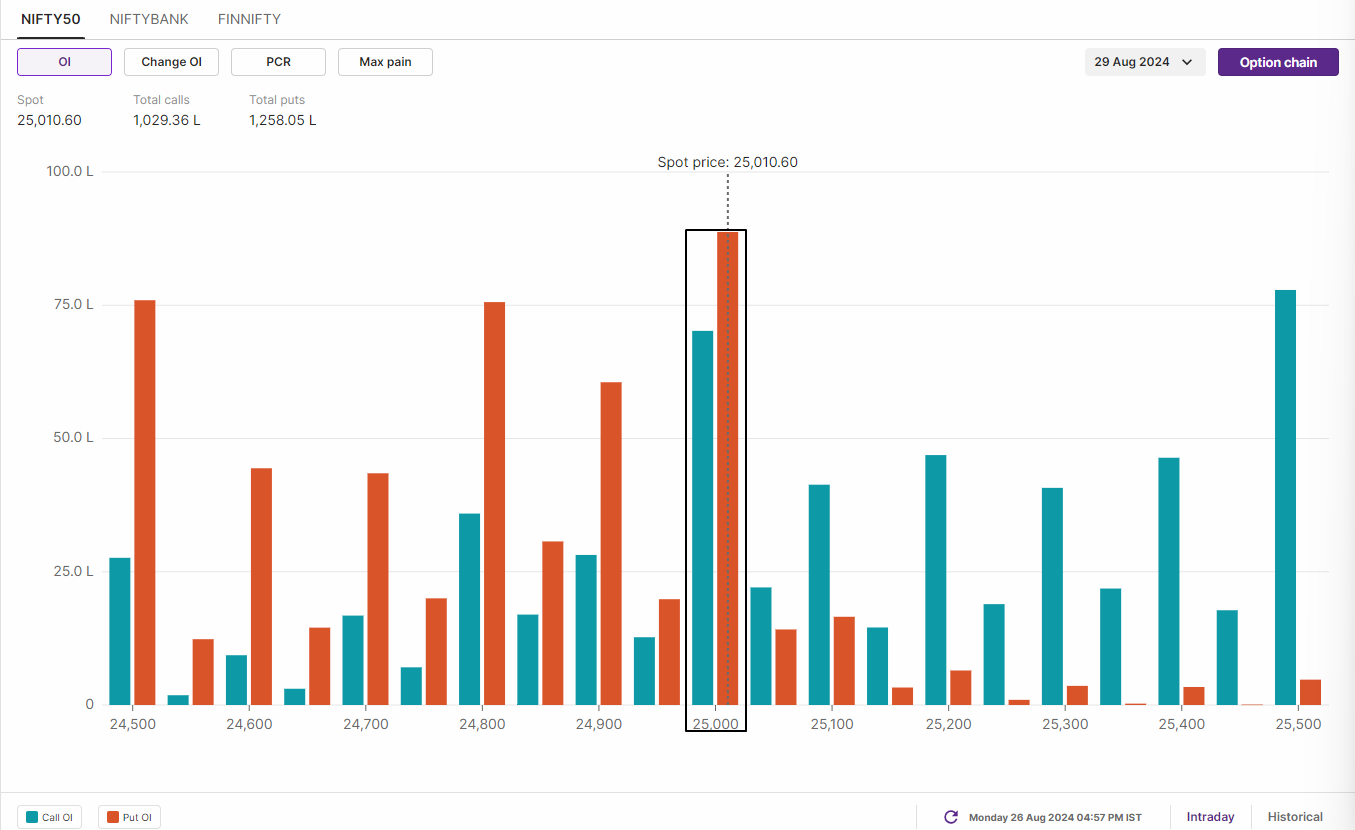Click the Spot price 25,010.60 chart label
The image size is (1355, 830).
(727, 162)
